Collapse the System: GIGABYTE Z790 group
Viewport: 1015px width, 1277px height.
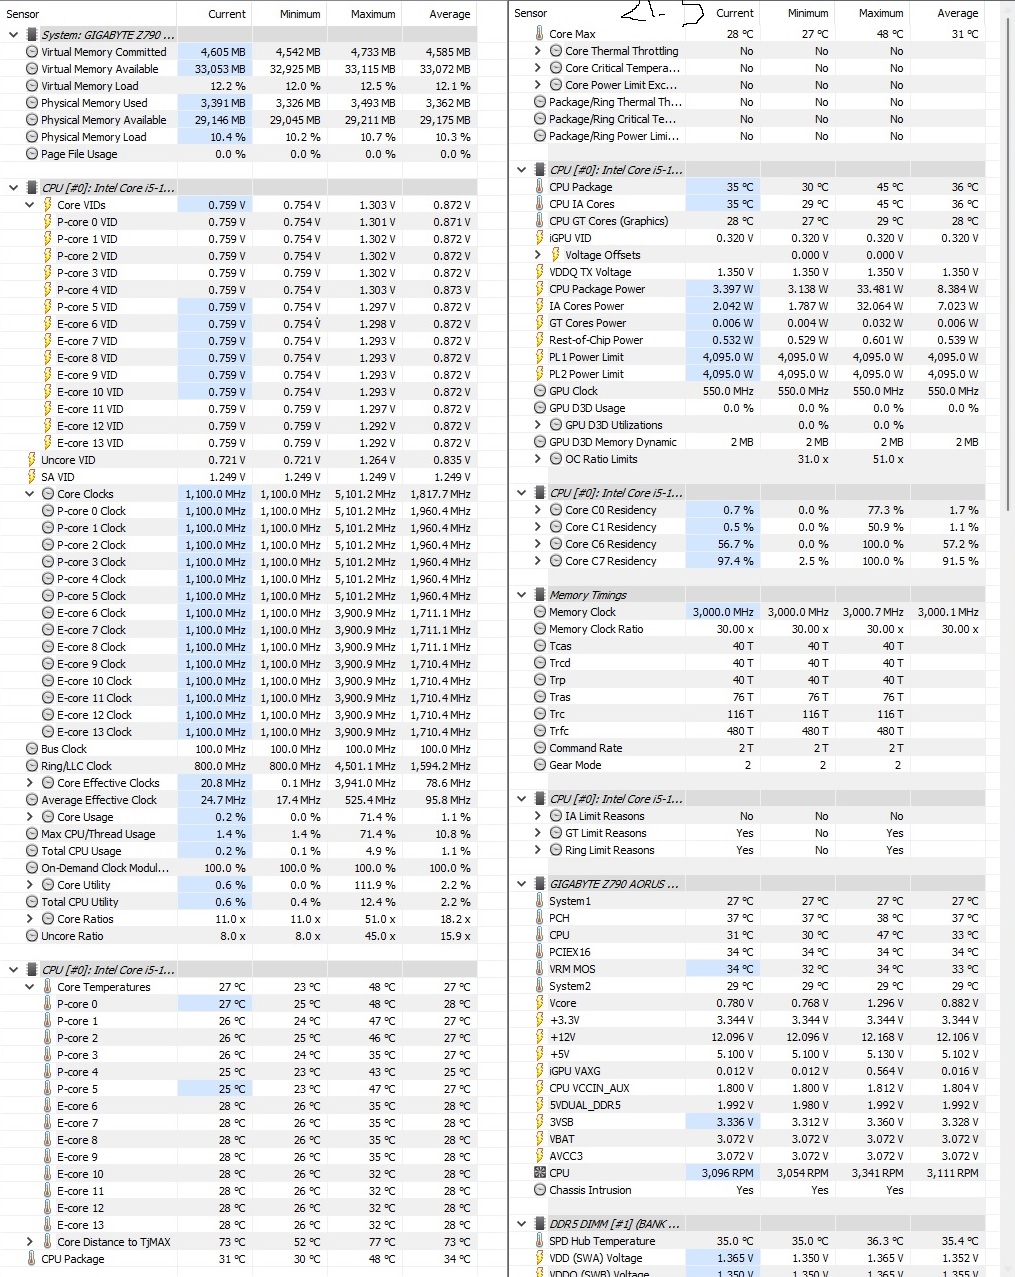(13, 35)
